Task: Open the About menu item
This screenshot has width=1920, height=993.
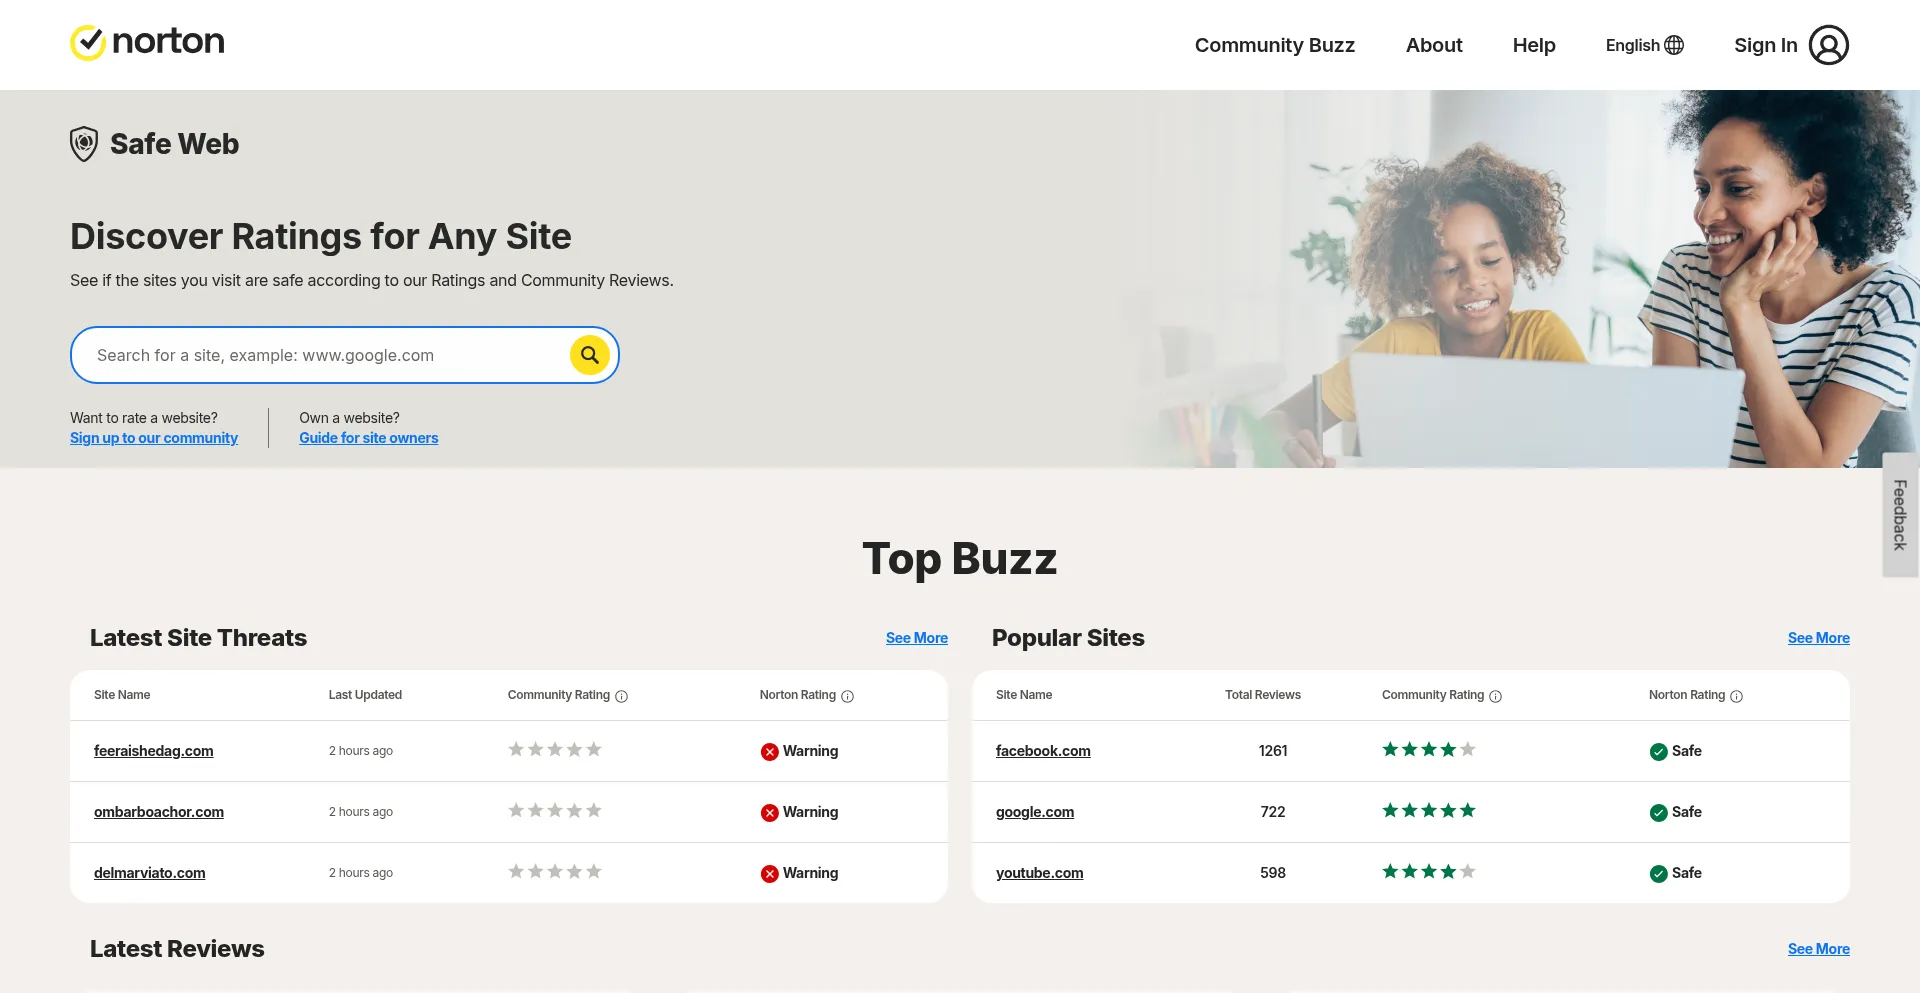Action: click(x=1434, y=45)
